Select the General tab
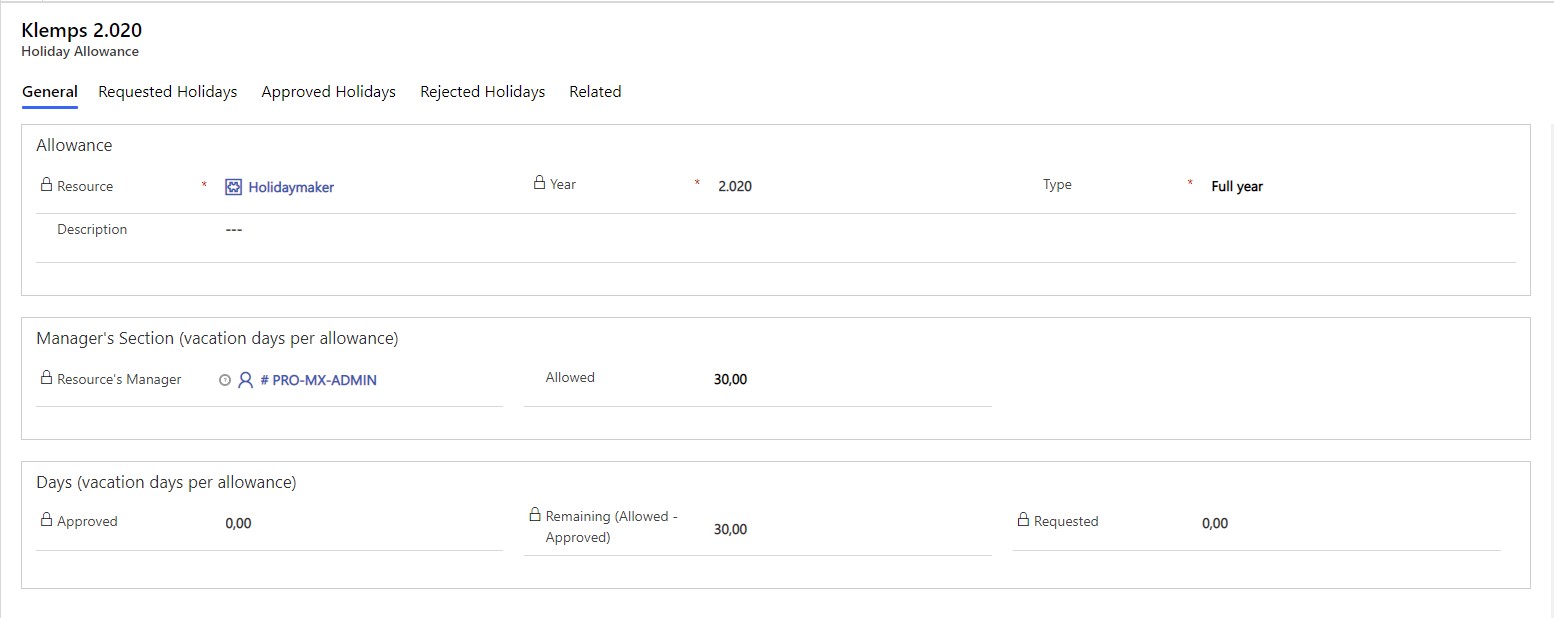Viewport: 1554px width, 618px height. (x=50, y=92)
